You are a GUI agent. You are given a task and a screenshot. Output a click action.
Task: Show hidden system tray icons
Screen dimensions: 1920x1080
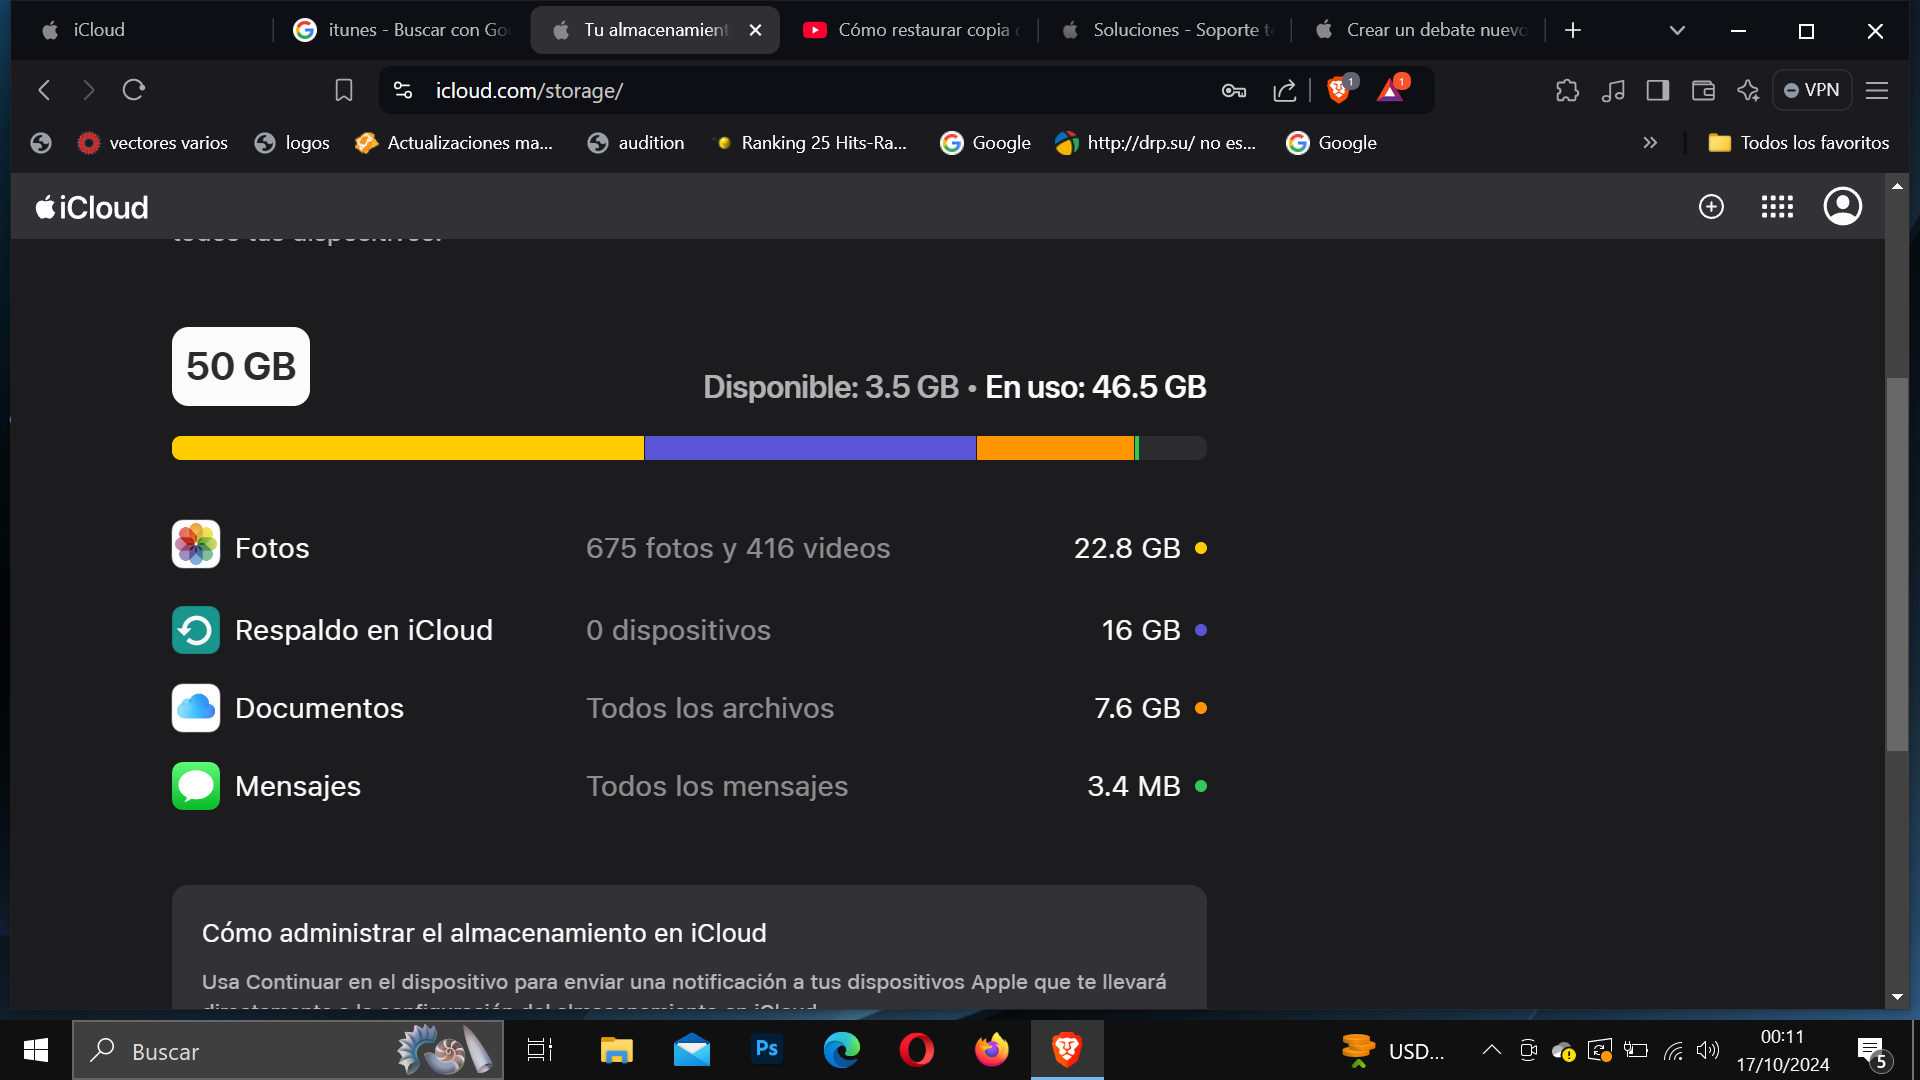(1491, 1050)
